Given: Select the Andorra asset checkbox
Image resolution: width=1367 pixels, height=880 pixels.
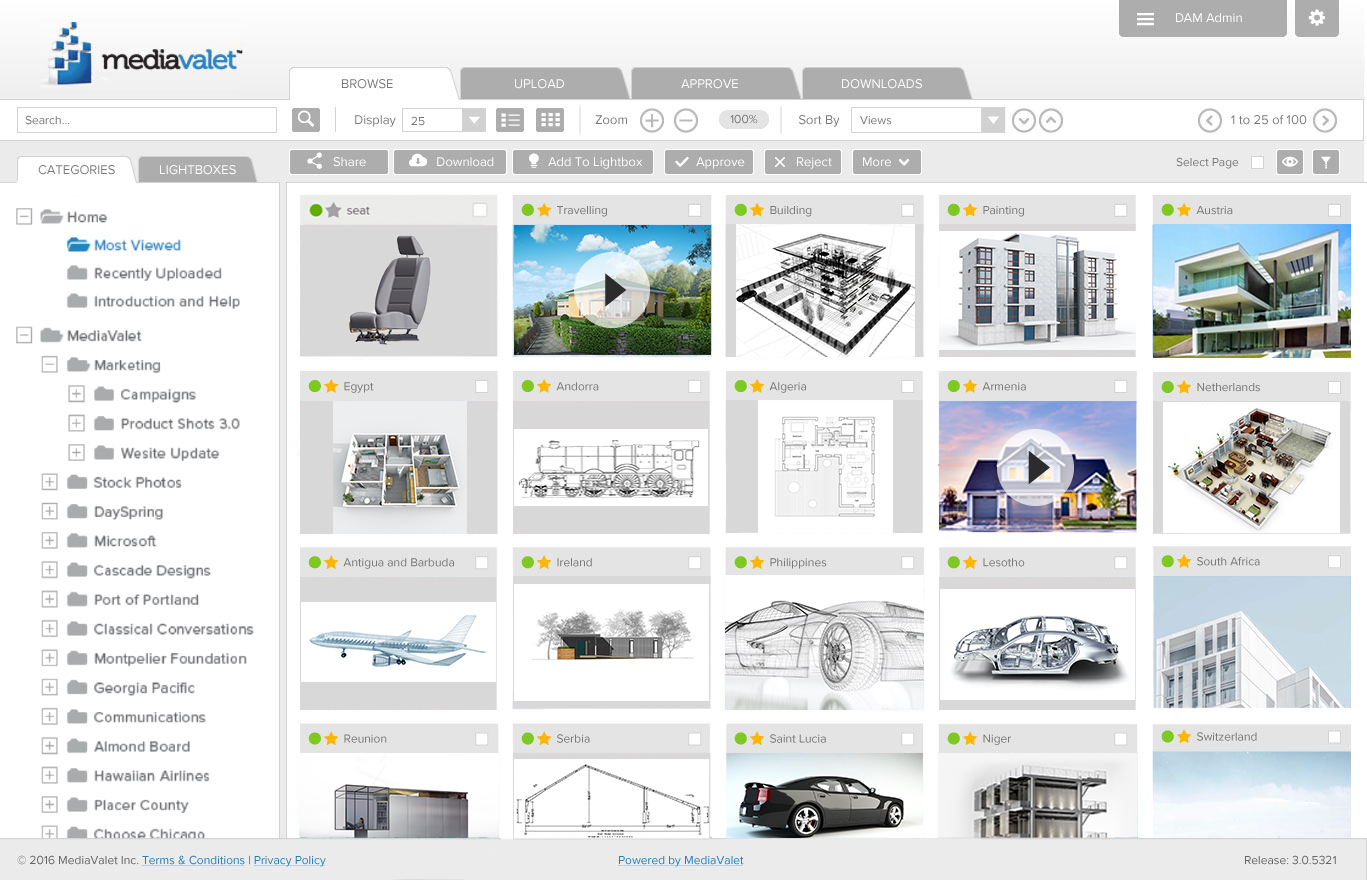Looking at the screenshot, I should pyautogui.click(x=694, y=386).
